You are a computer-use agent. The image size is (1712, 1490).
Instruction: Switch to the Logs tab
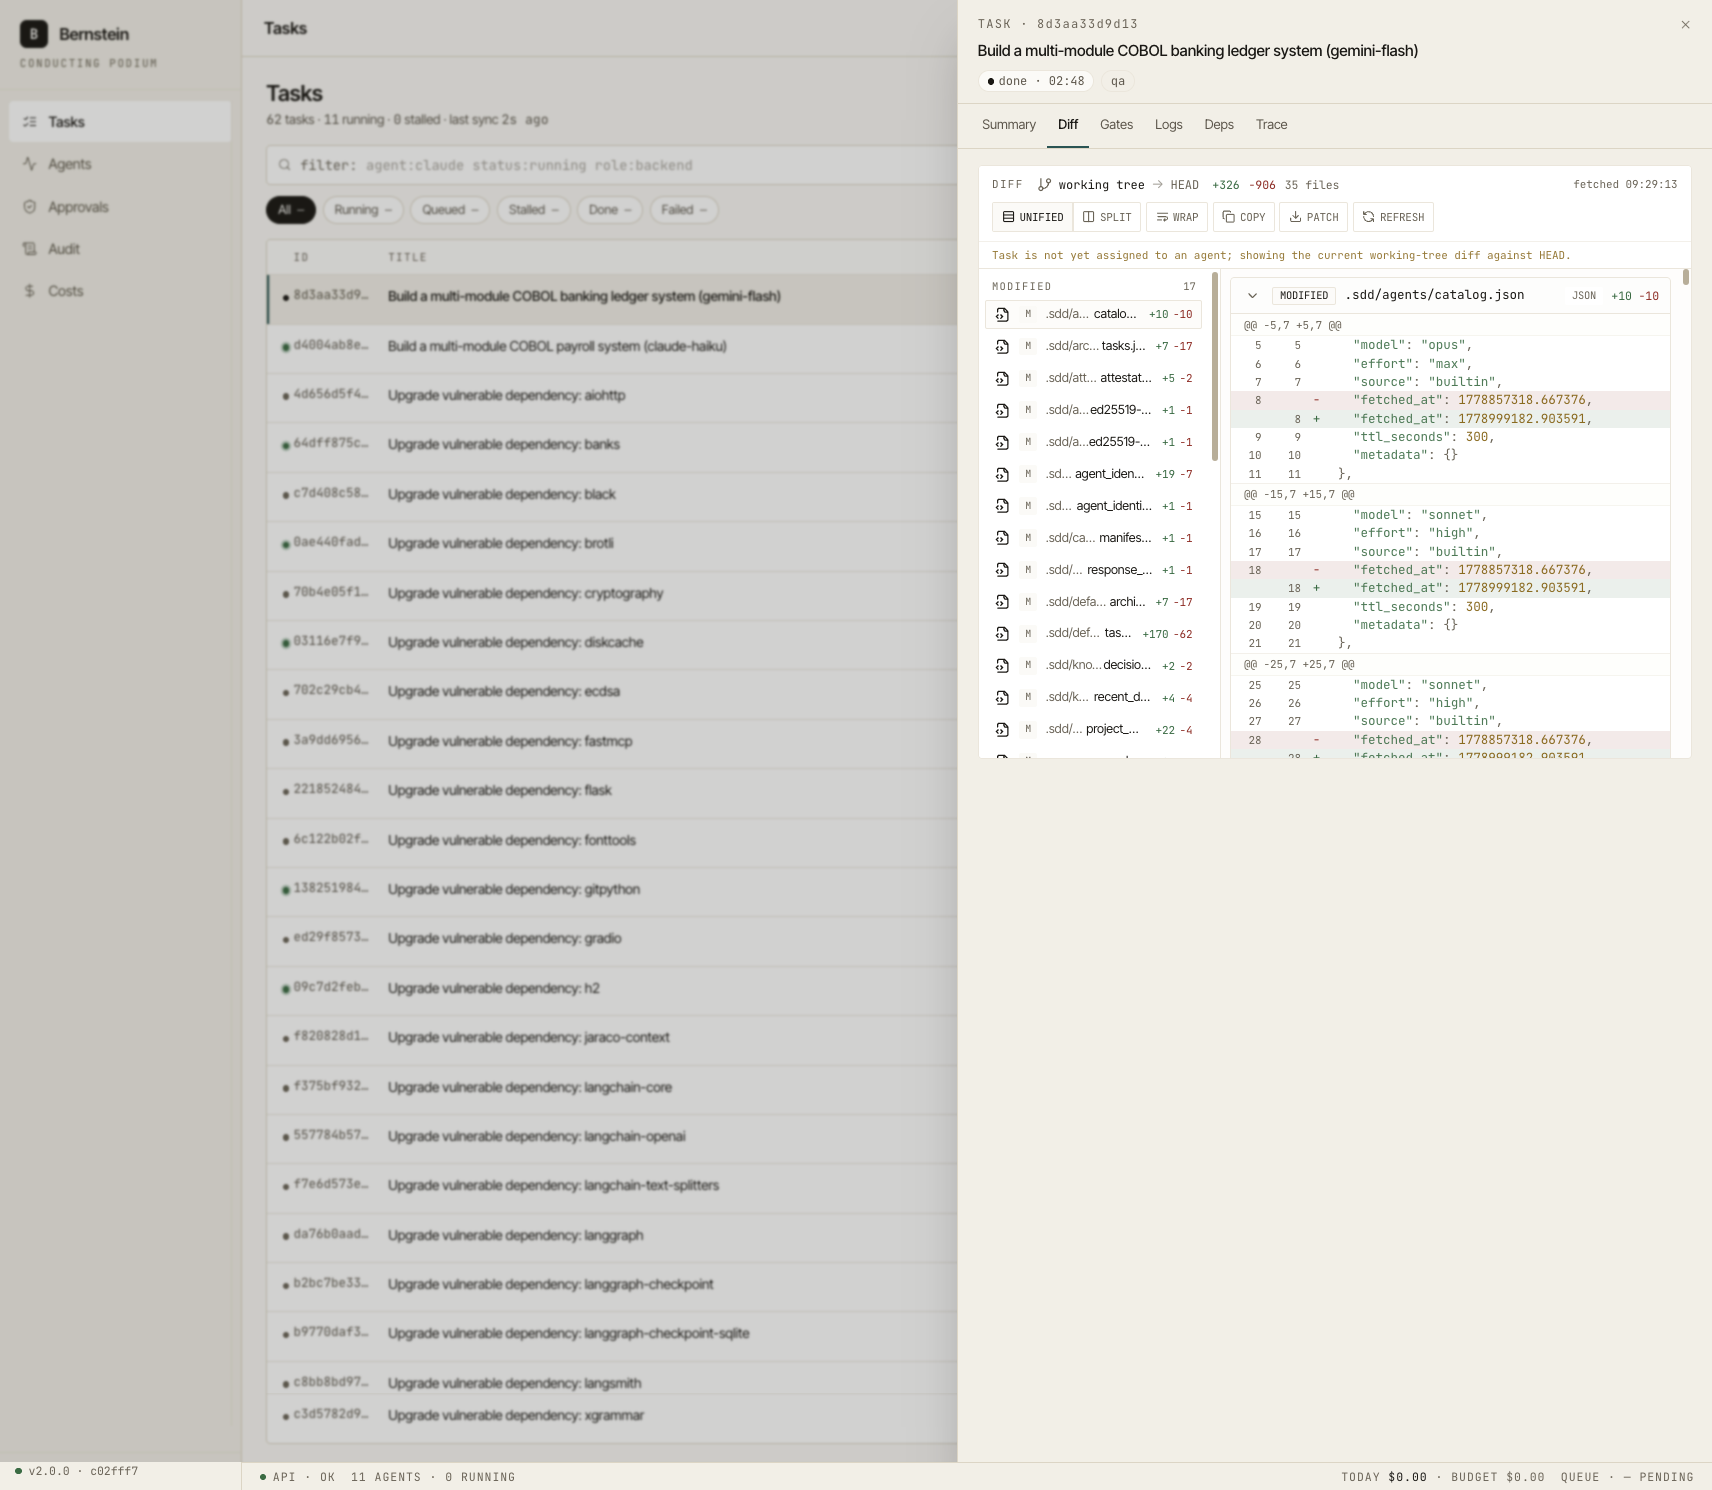tap(1168, 125)
